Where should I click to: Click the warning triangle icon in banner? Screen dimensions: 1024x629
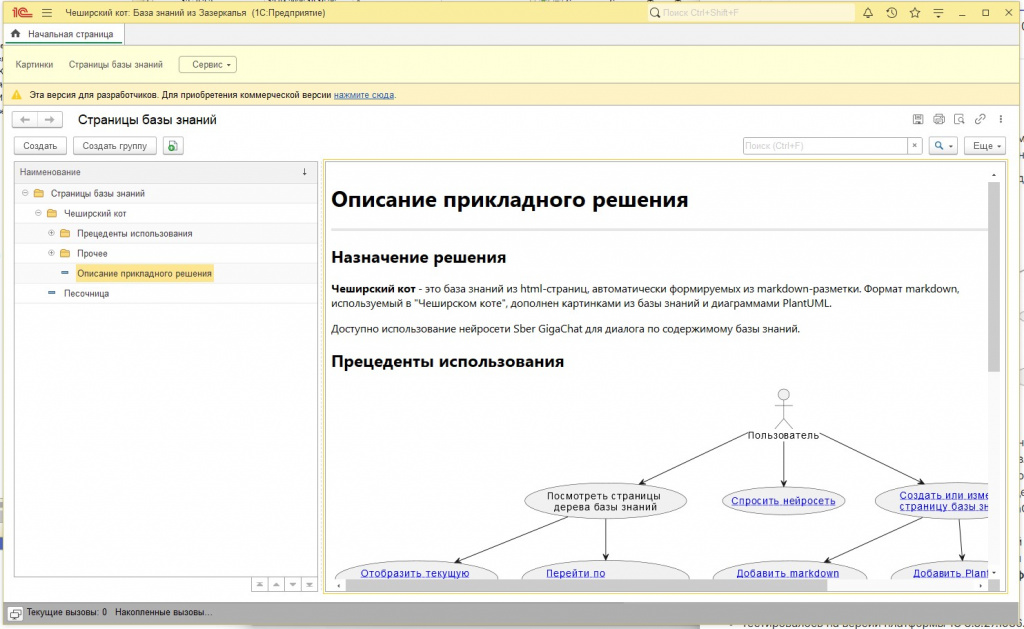[x=17, y=95]
